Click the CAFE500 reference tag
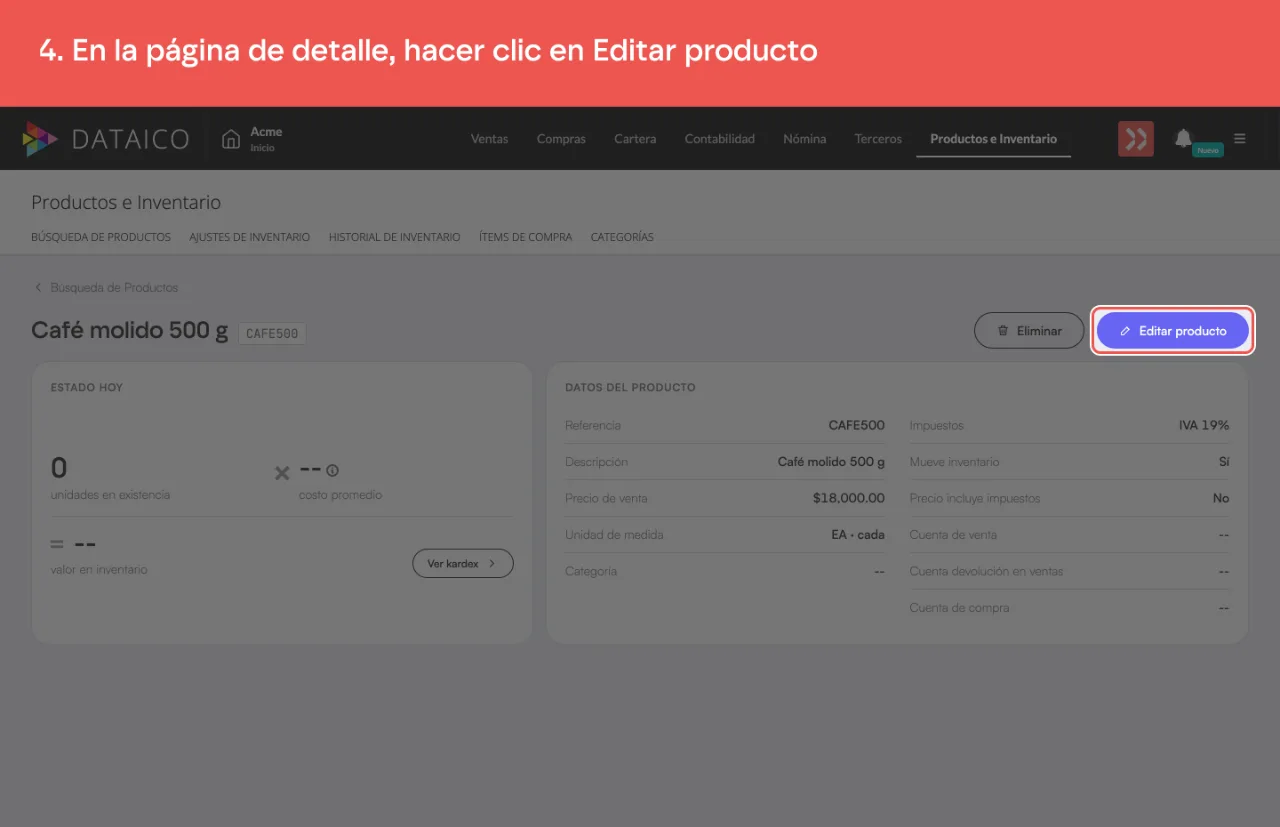This screenshot has height=827, width=1280. click(x=272, y=333)
